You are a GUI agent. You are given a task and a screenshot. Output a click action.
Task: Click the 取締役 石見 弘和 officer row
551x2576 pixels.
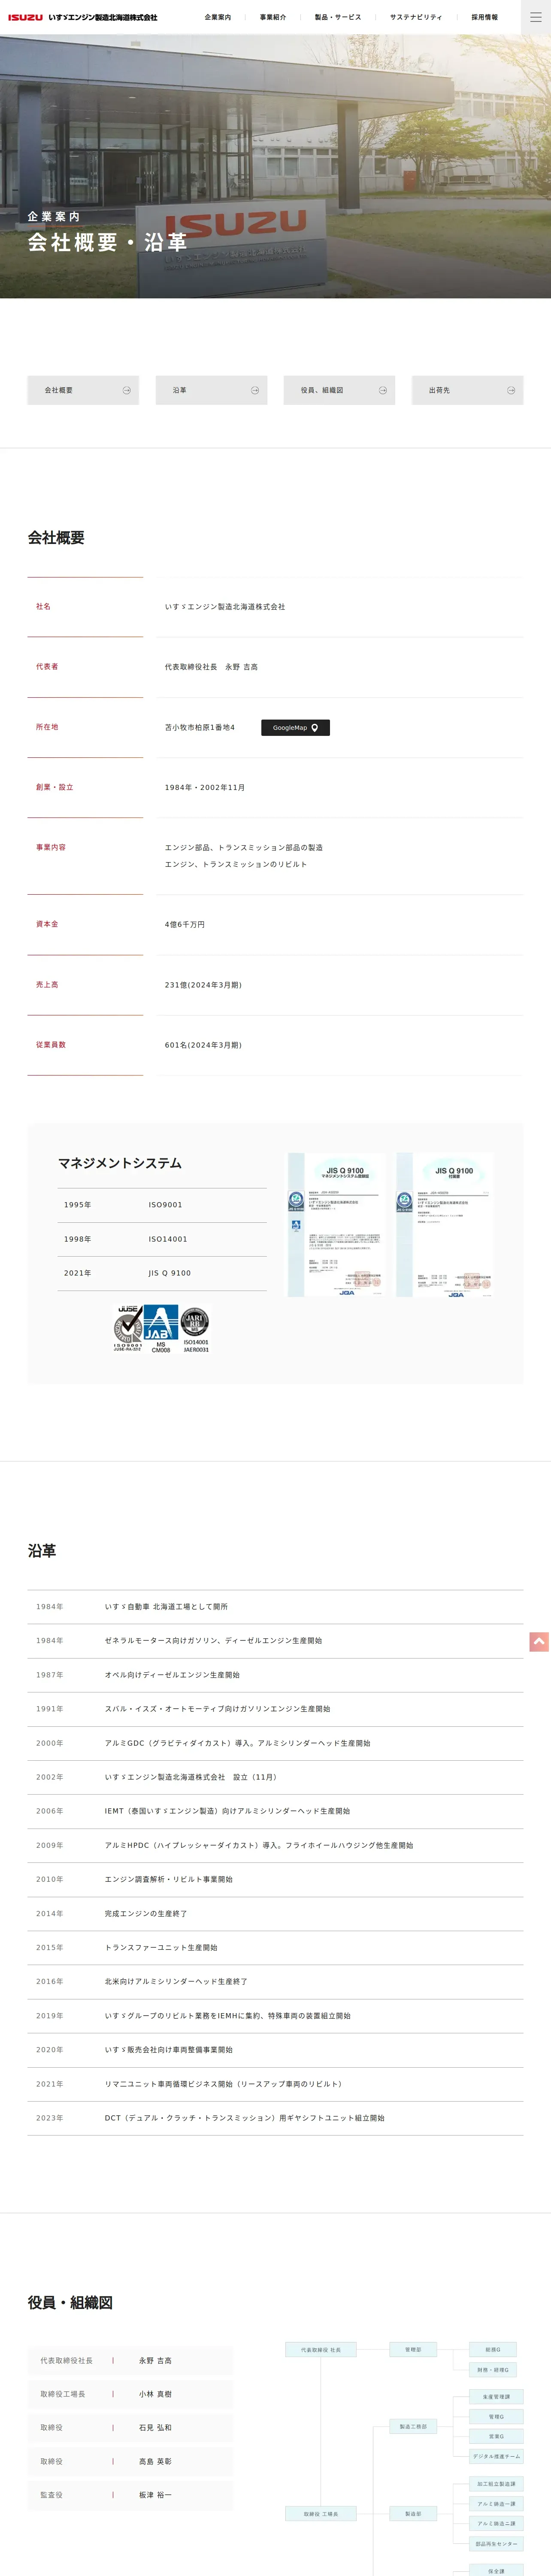pyautogui.click(x=130, y=2427)
